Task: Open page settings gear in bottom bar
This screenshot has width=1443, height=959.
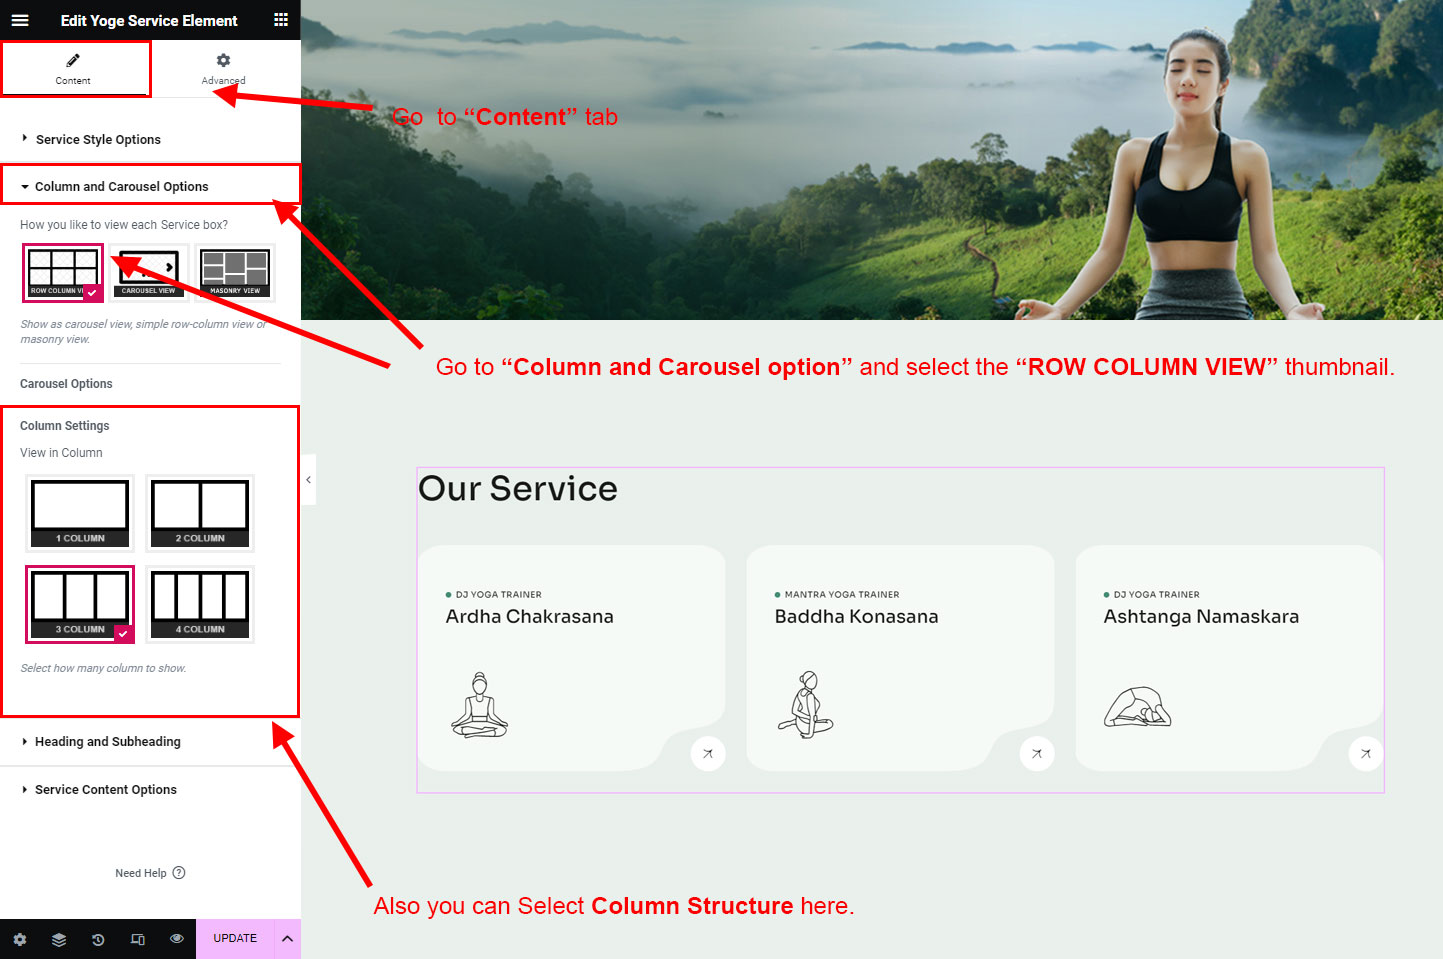Action: (20, 939)
